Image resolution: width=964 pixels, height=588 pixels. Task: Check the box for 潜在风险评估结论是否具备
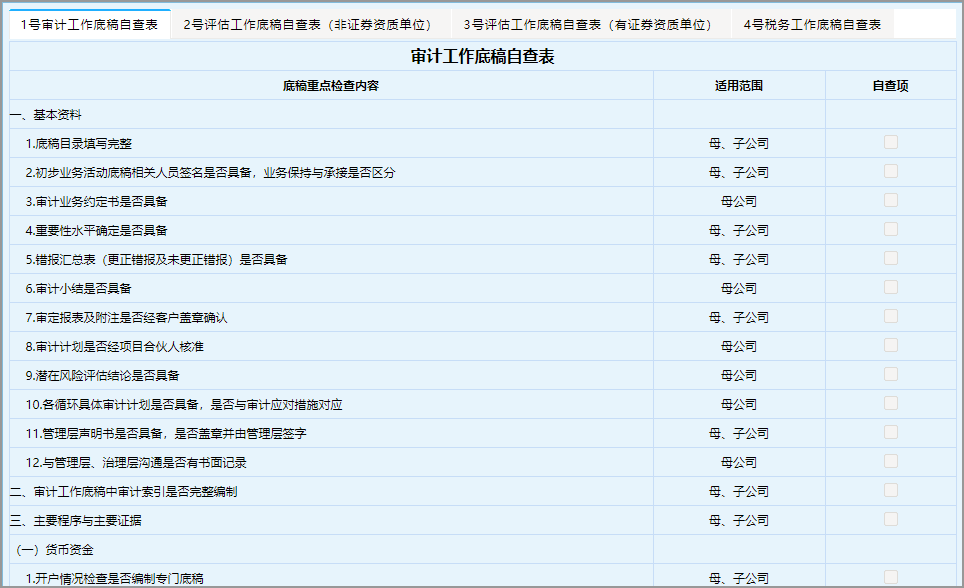tap(890, 375)
